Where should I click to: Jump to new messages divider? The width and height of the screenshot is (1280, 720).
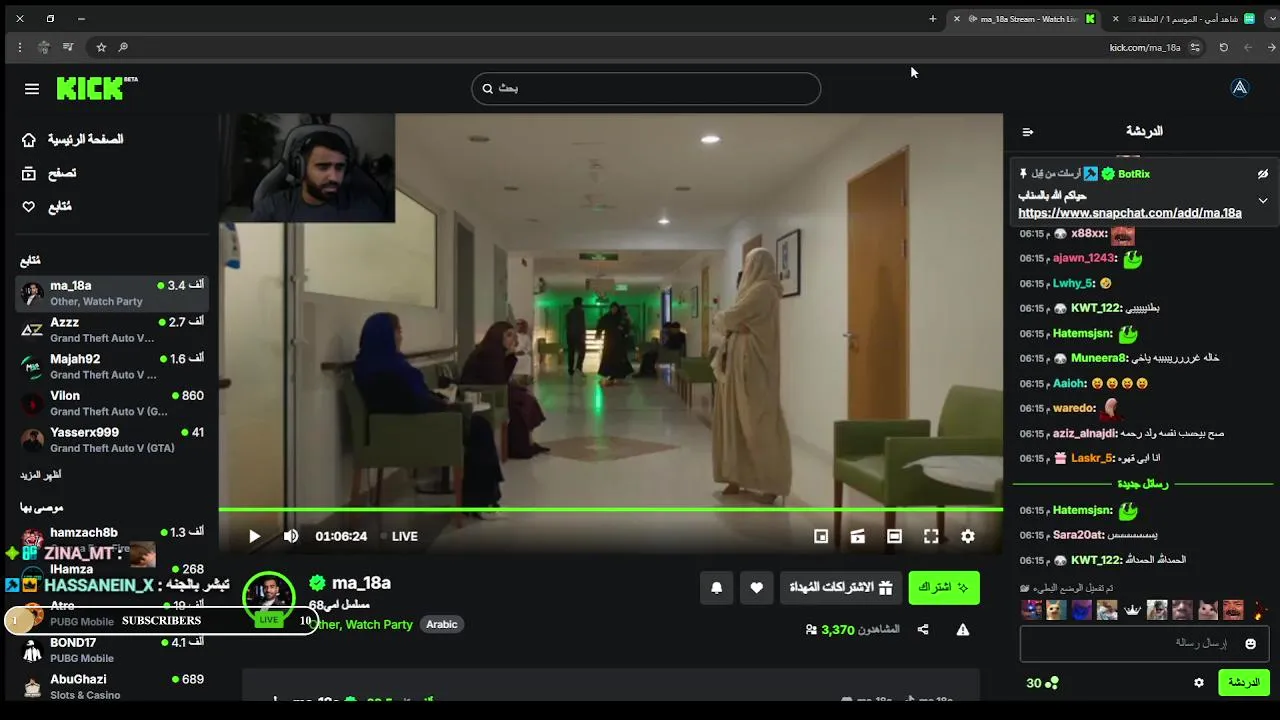pyautogui.click(x=1142, y=484)
